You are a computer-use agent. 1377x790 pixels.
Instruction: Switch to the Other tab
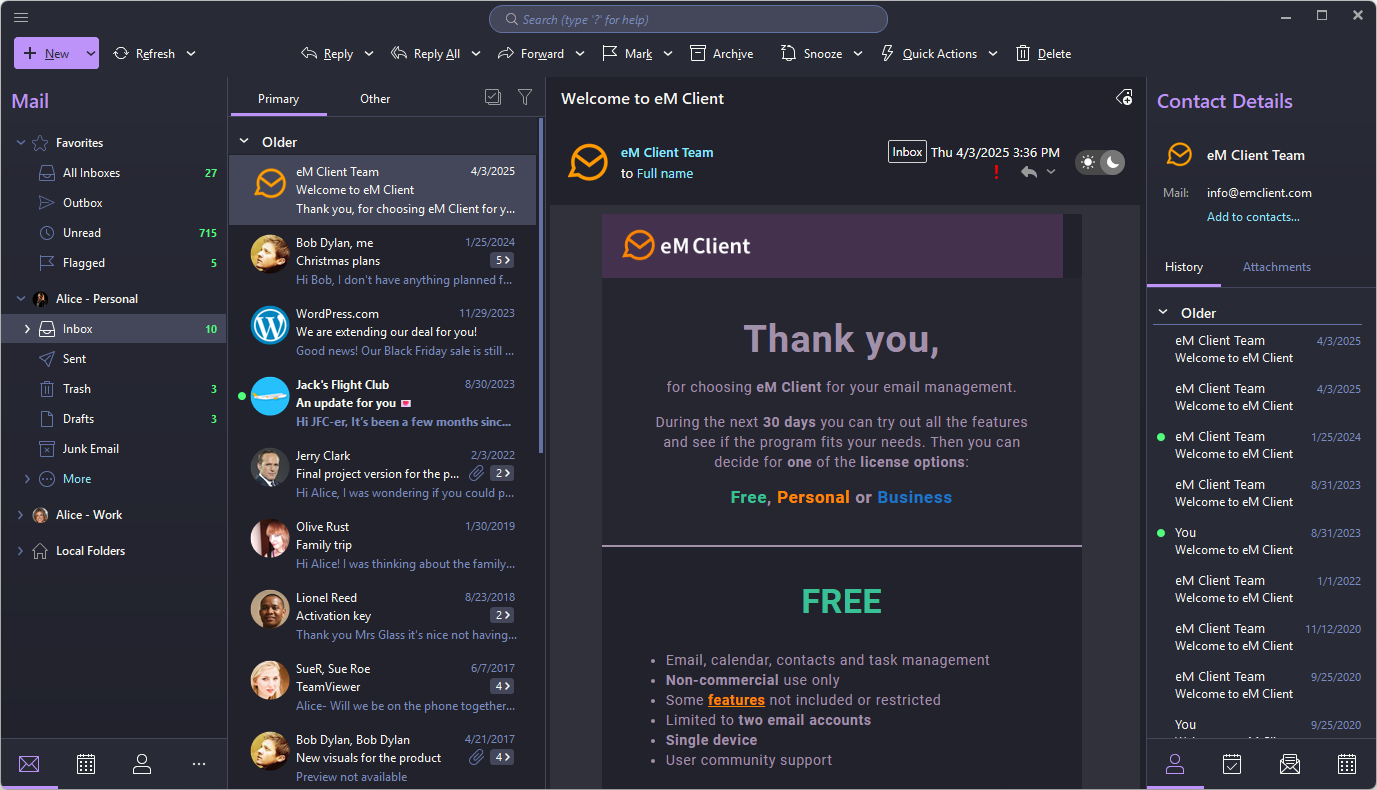pos(375,99)
